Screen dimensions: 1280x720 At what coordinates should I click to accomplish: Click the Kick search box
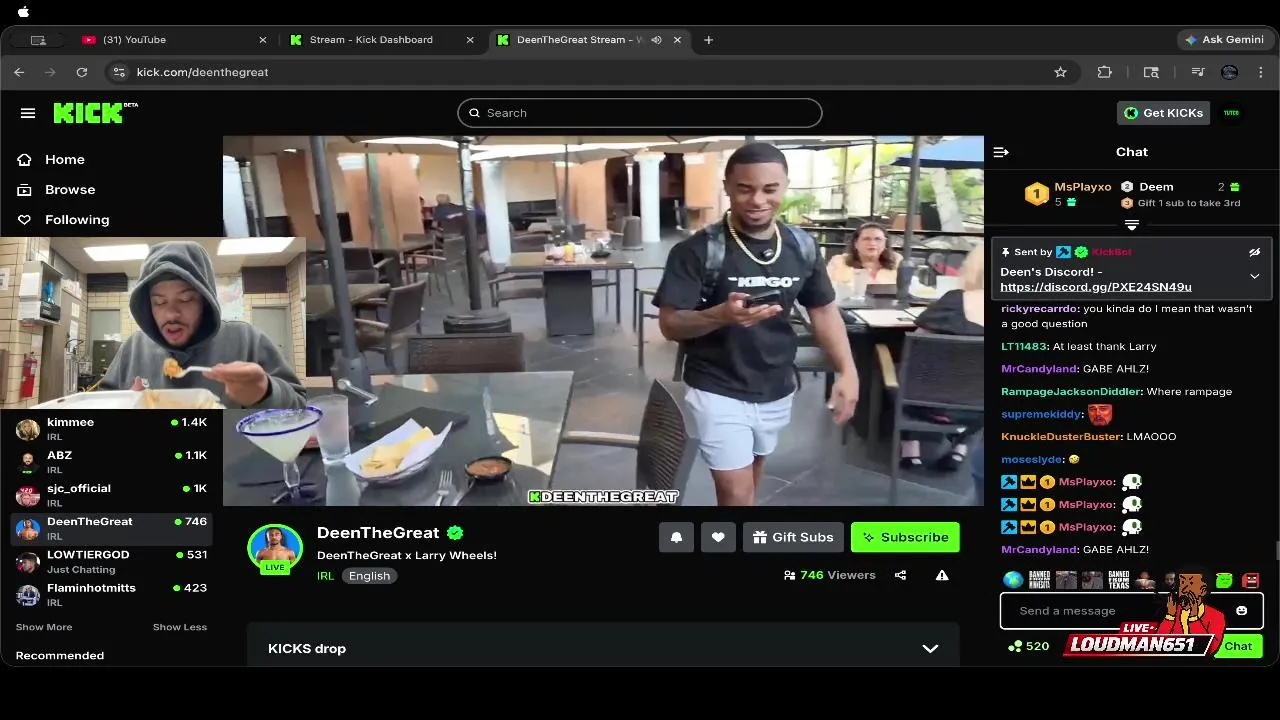pos(640,113)
